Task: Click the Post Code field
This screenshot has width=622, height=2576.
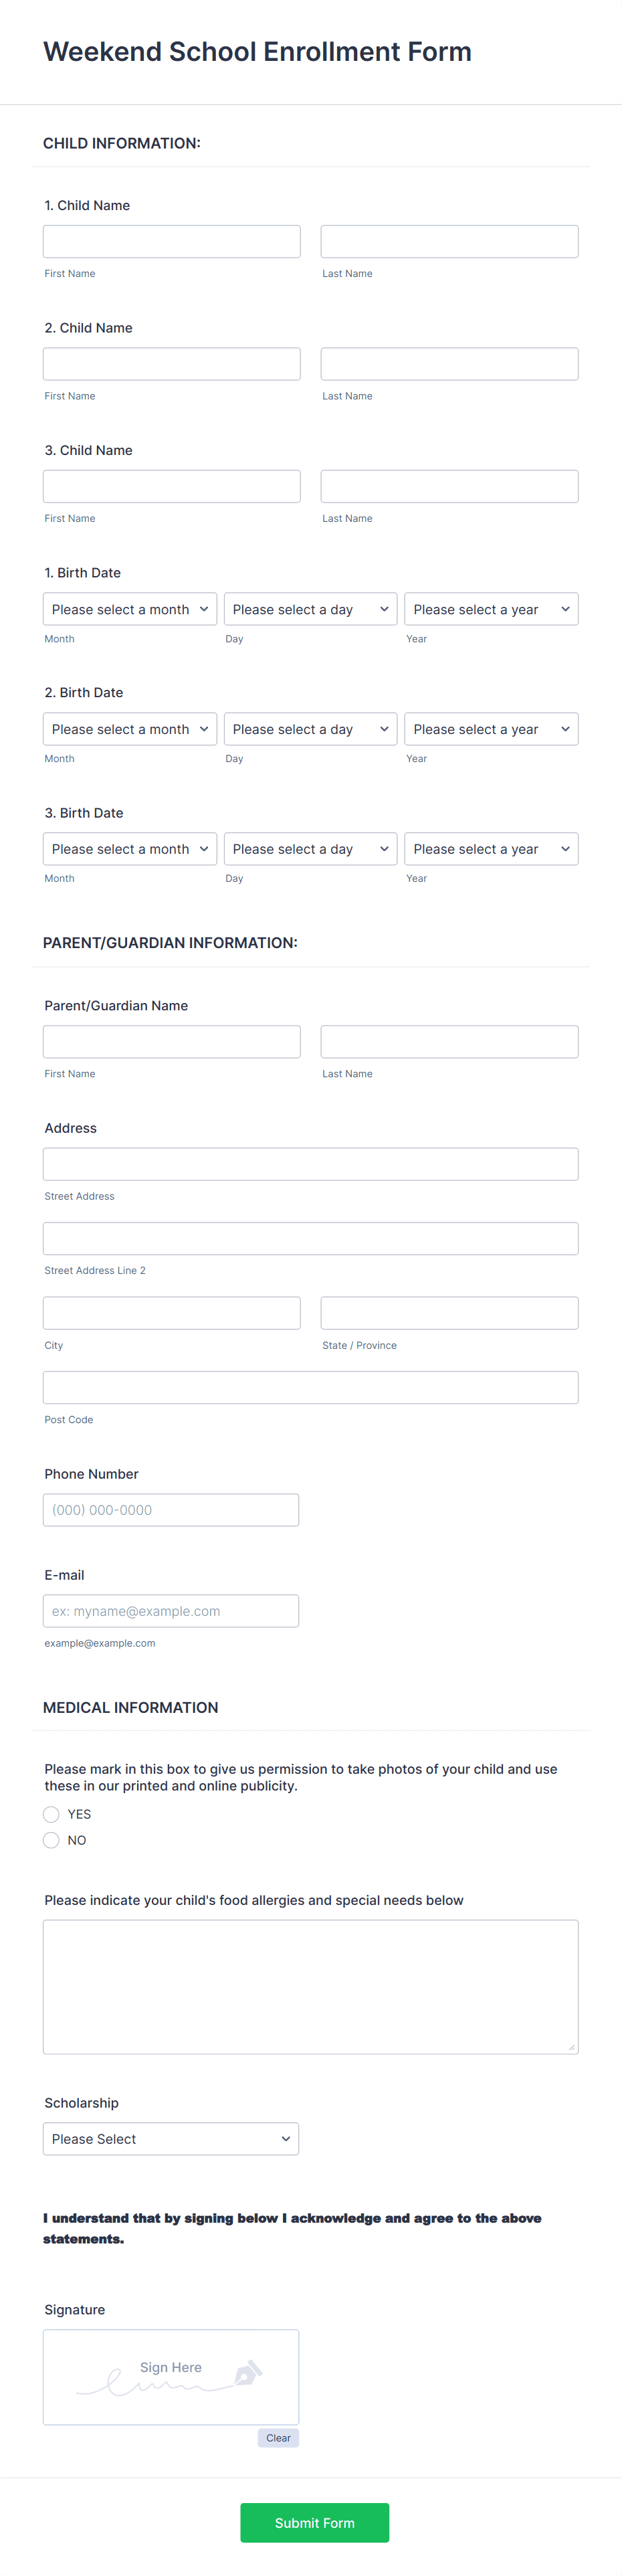Action: coord(310,1387)
